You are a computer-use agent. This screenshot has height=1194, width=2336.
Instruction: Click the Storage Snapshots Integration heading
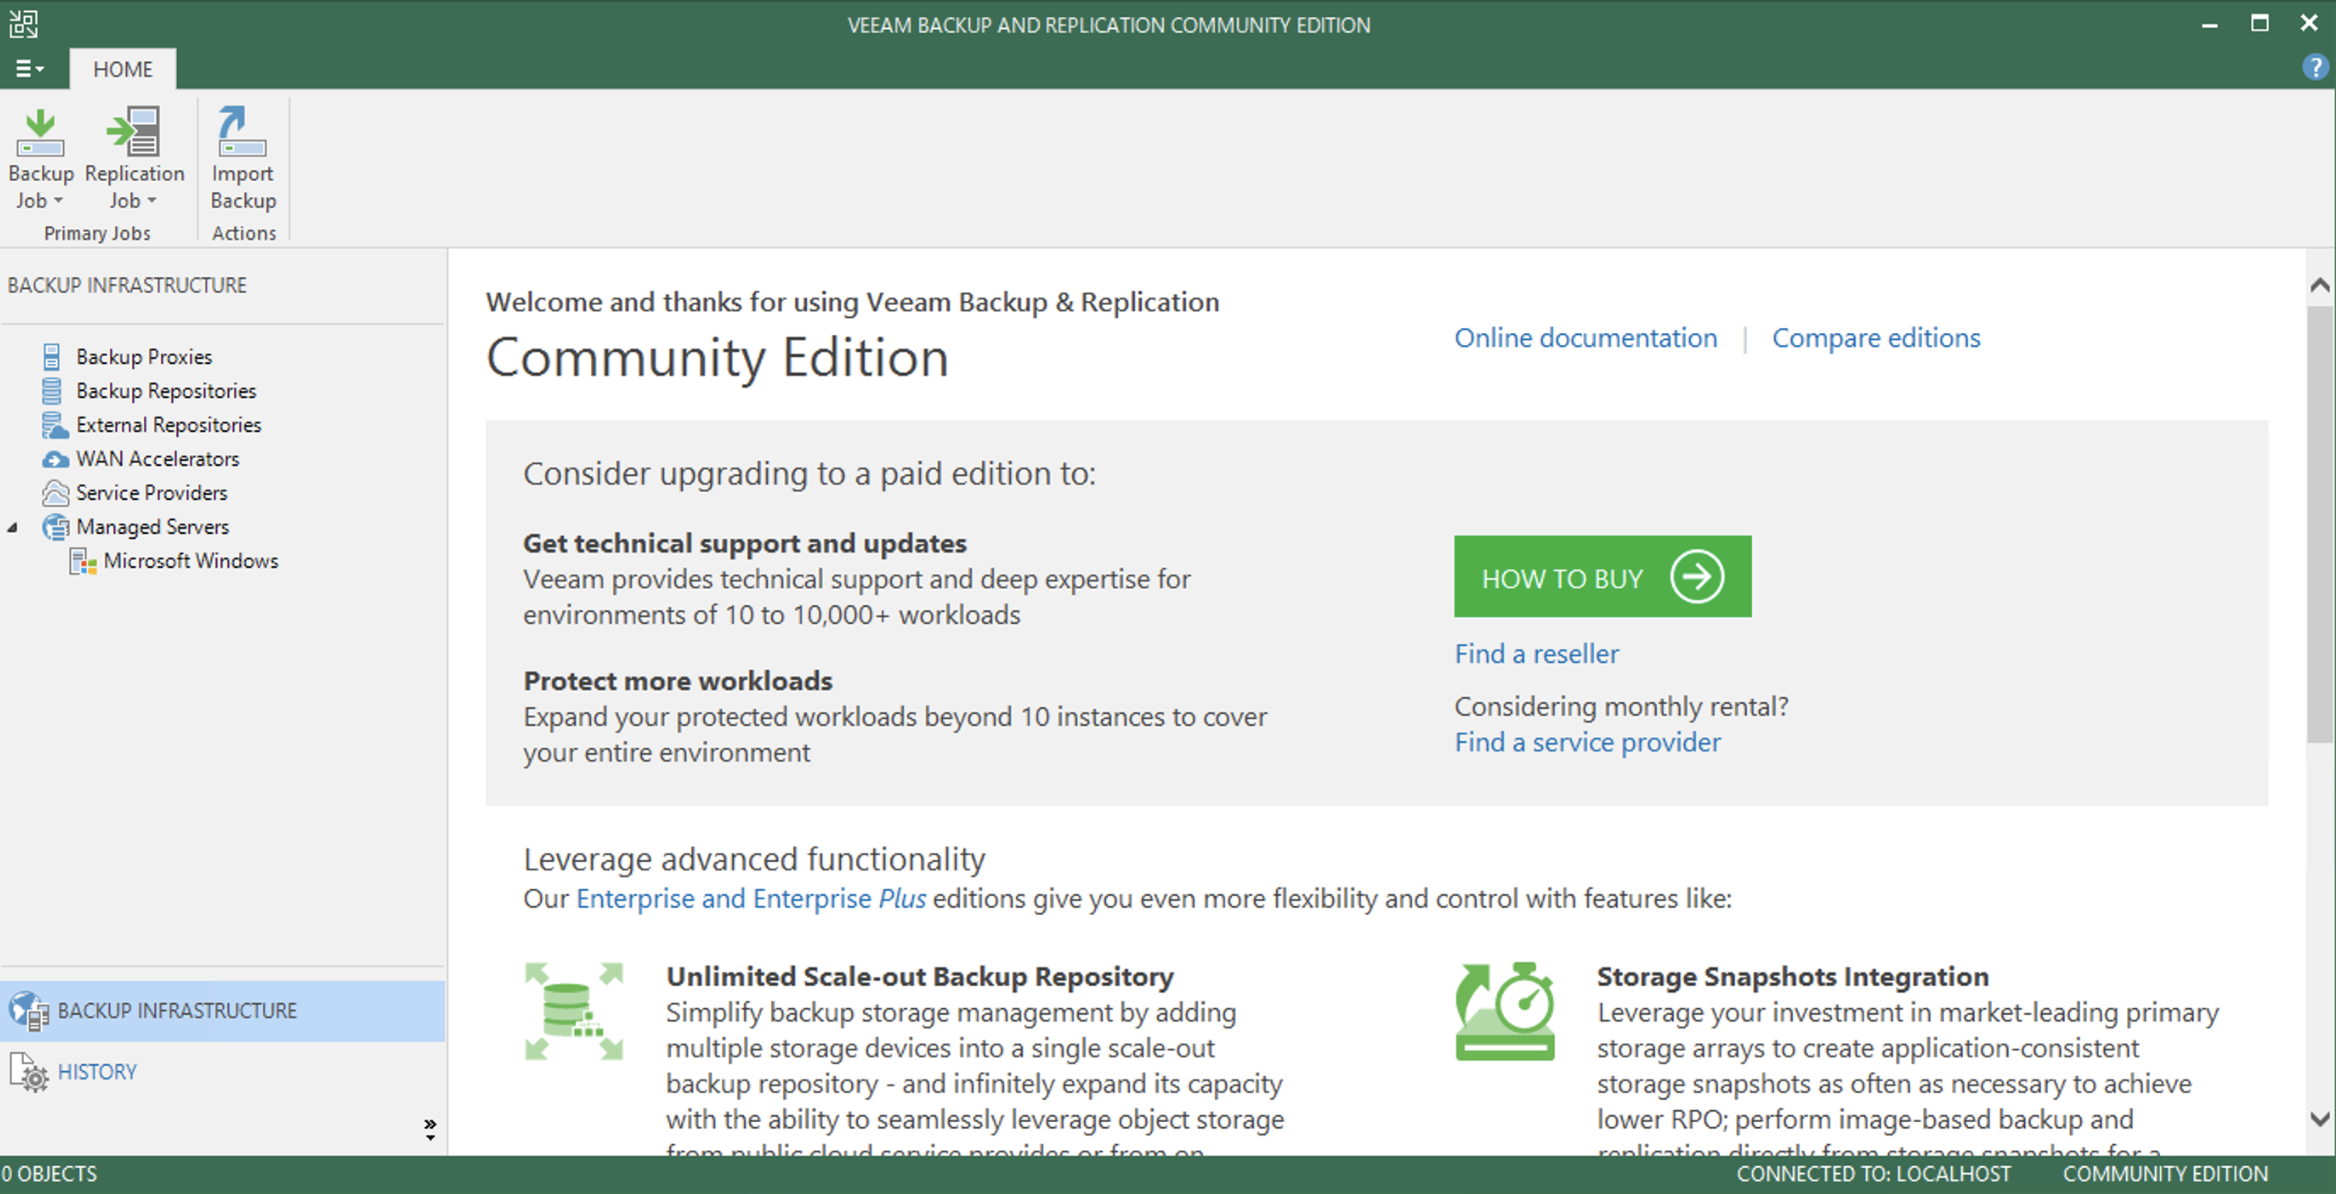click(x=1793, y=977)
